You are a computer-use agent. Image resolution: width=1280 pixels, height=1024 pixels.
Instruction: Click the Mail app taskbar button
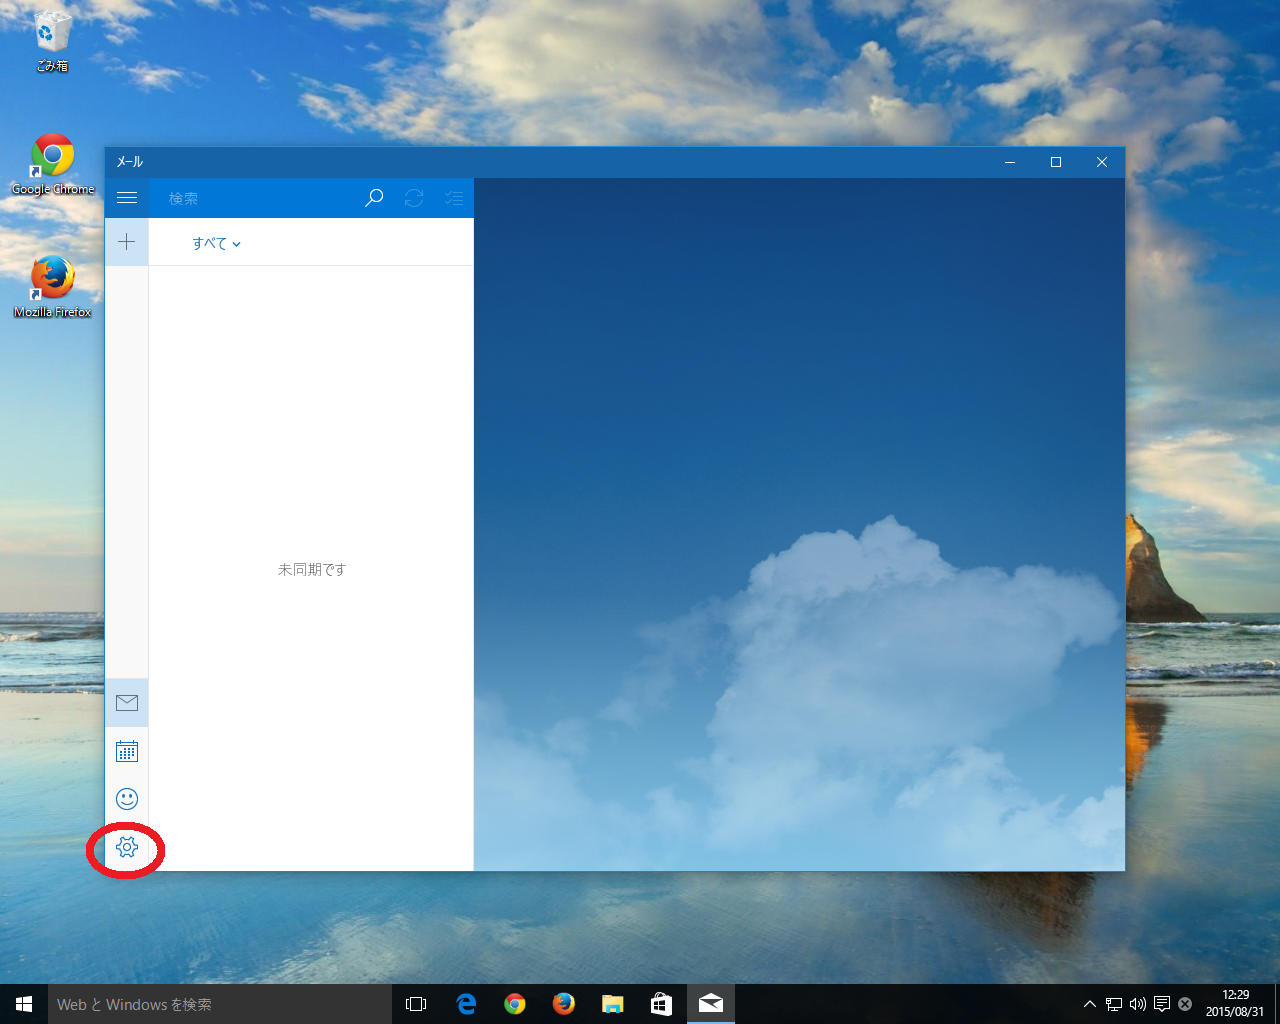coord(711,1004)
